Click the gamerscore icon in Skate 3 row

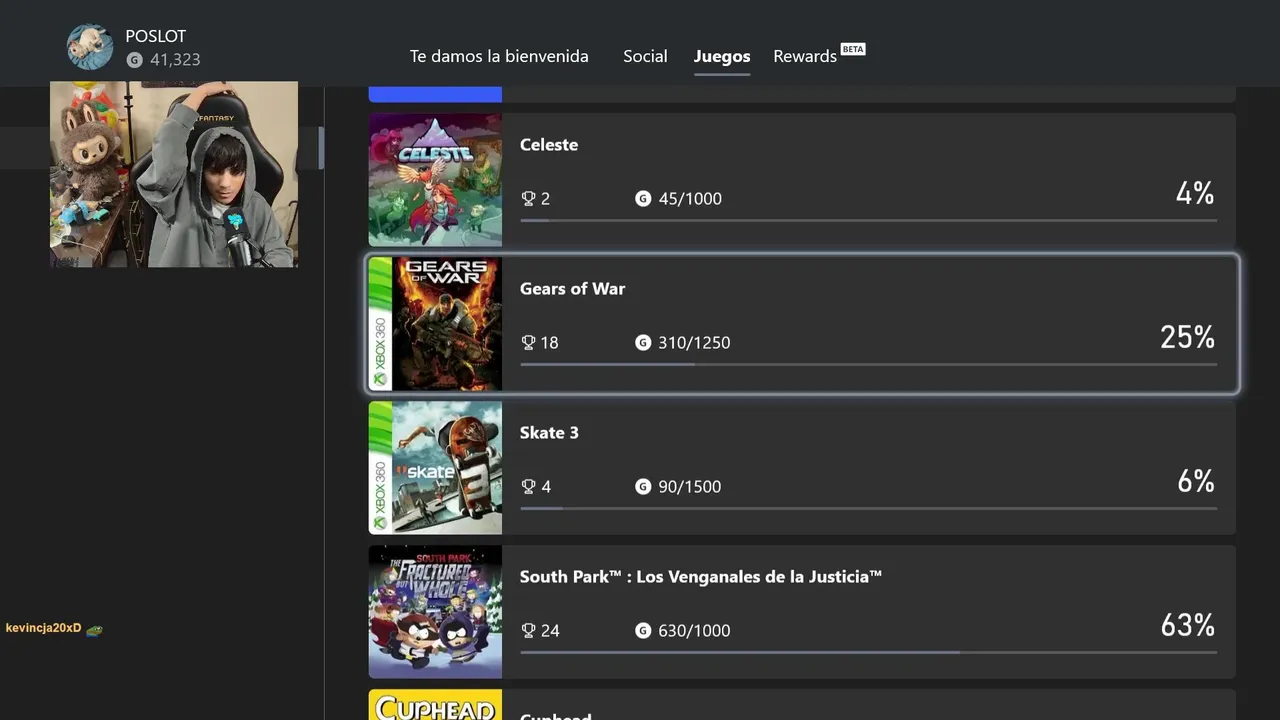pyautogui.click(x=643, y=486)
